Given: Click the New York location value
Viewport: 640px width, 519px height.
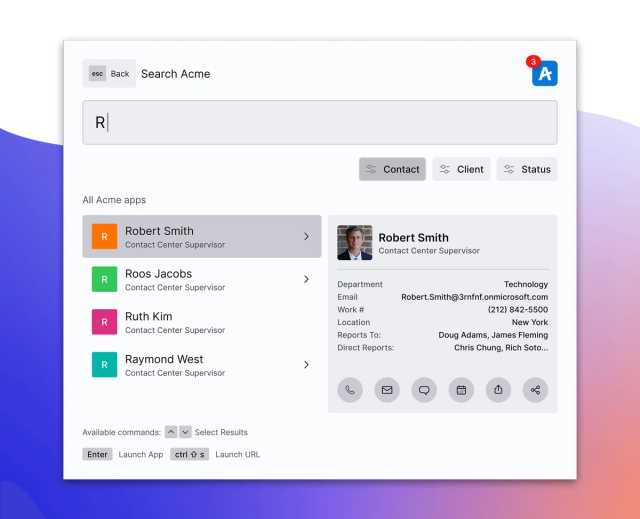Looking at the screenshot, I should pos(530,322).
